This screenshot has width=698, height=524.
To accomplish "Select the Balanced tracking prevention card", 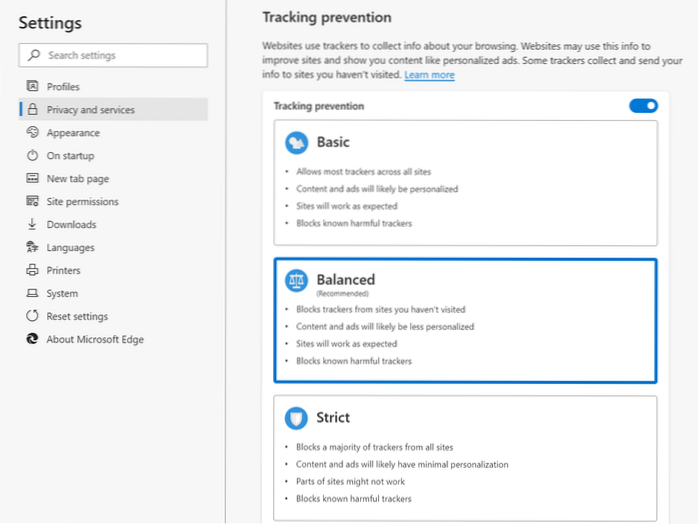I will pyautogui.click(x=465, y=320).
